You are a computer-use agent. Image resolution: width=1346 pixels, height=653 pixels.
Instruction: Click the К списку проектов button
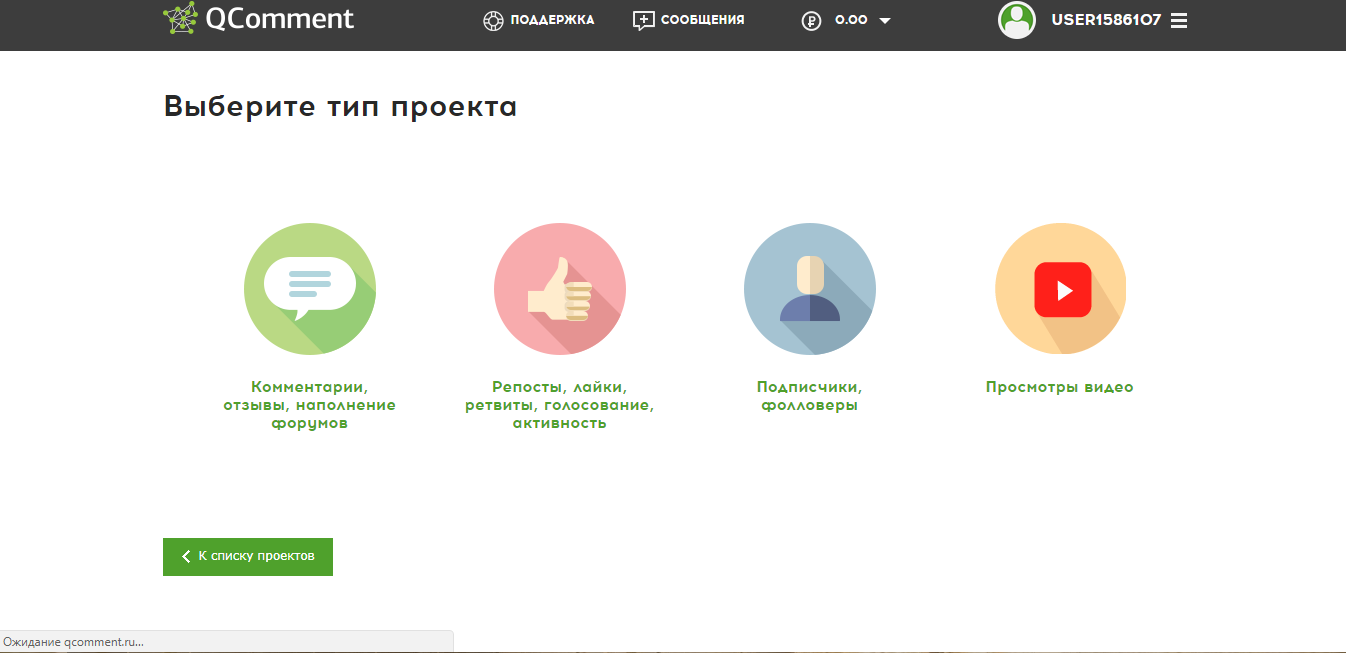[x=247, y=556]
